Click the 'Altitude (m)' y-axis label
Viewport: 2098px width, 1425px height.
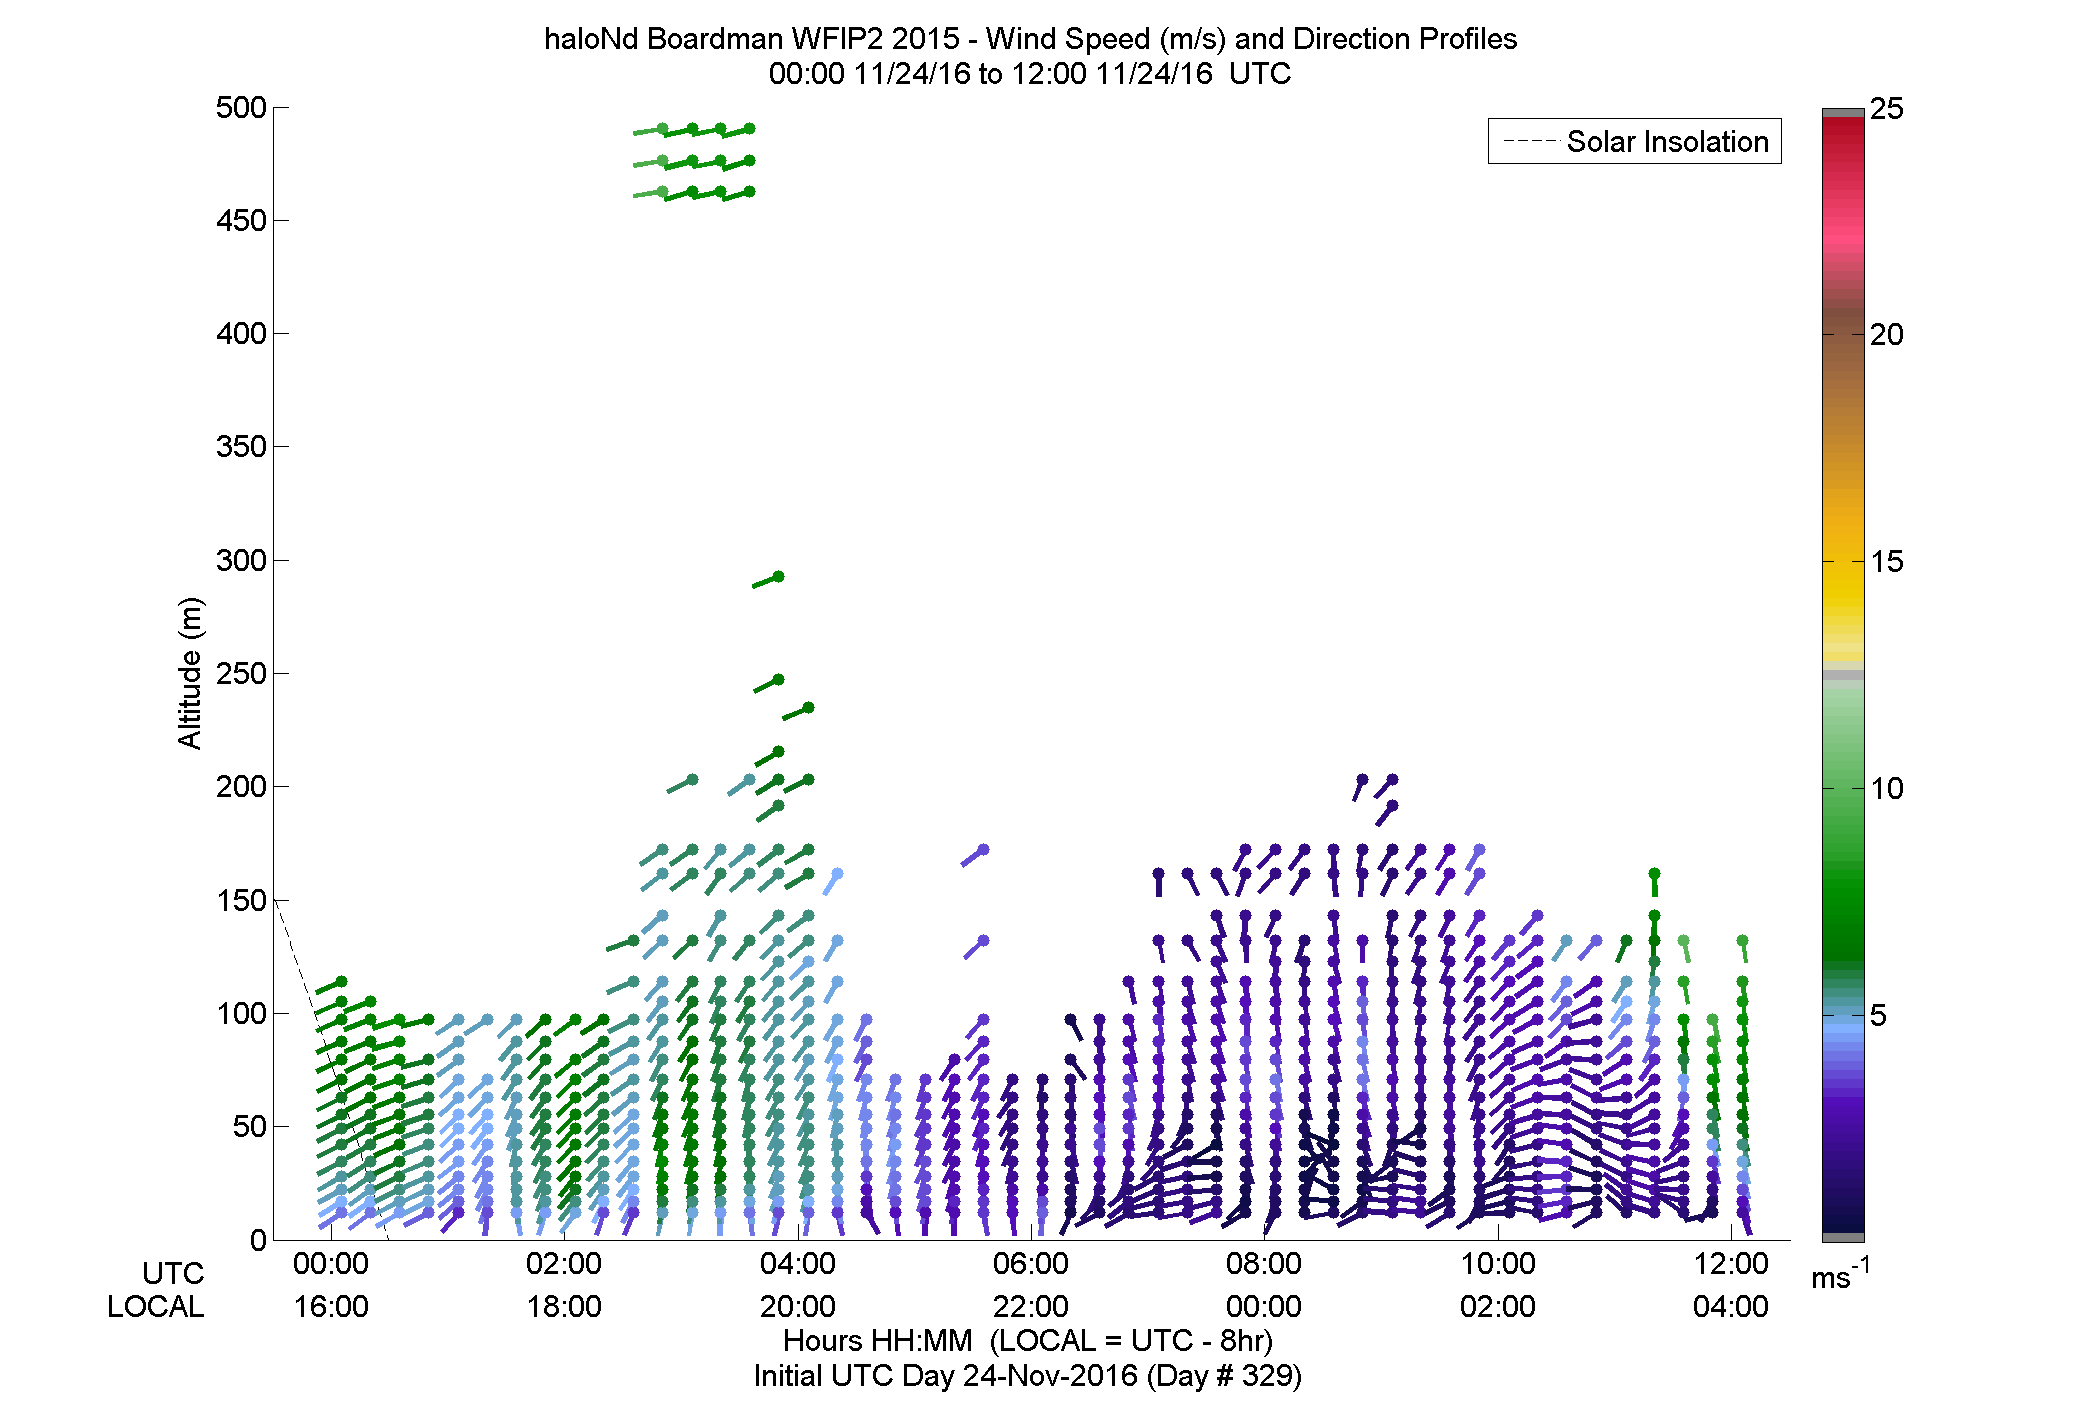click(x=190, y=672)
